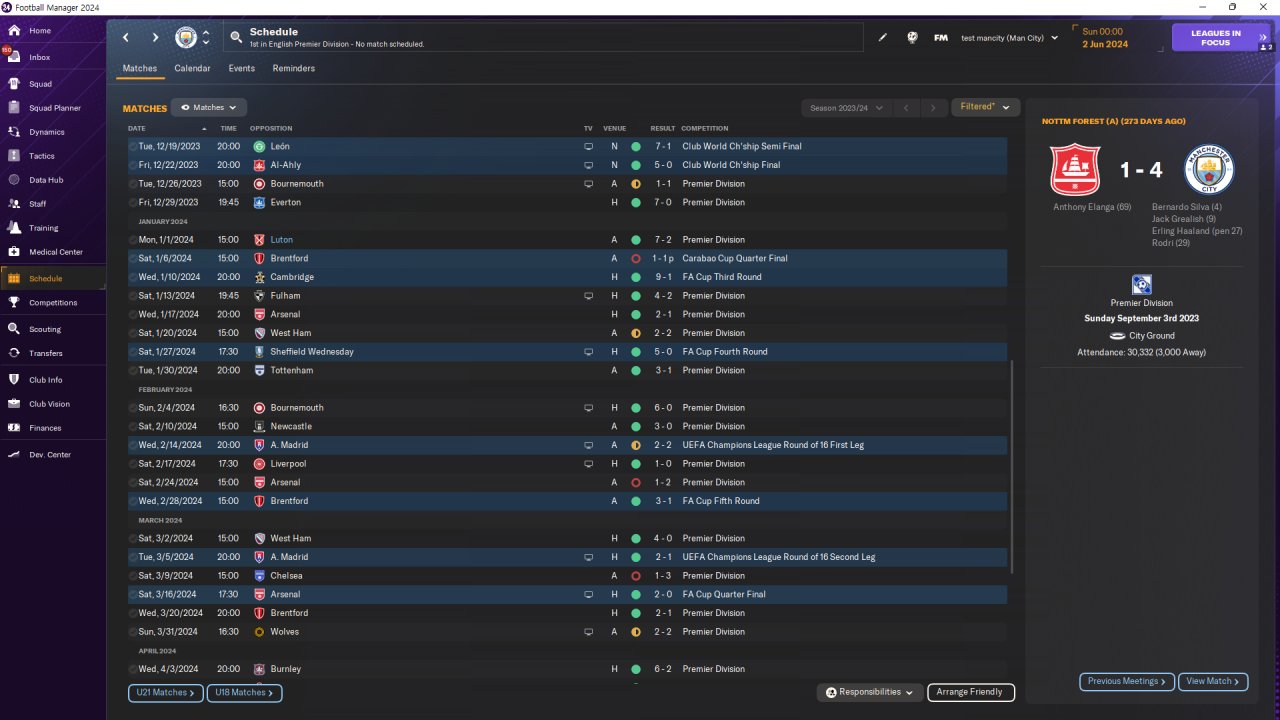1280x720 pixels.
Task: Click the matches list vertical scrollbar
Action: [1012, 467]
